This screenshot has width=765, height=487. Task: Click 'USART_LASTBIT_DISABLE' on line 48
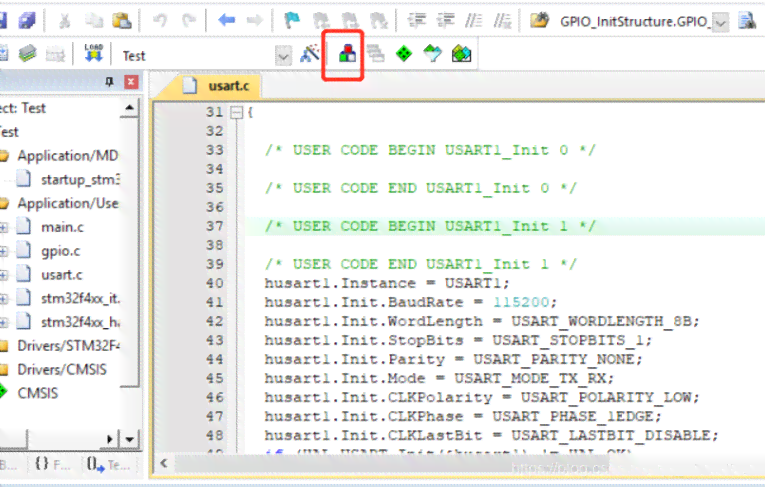611,436
